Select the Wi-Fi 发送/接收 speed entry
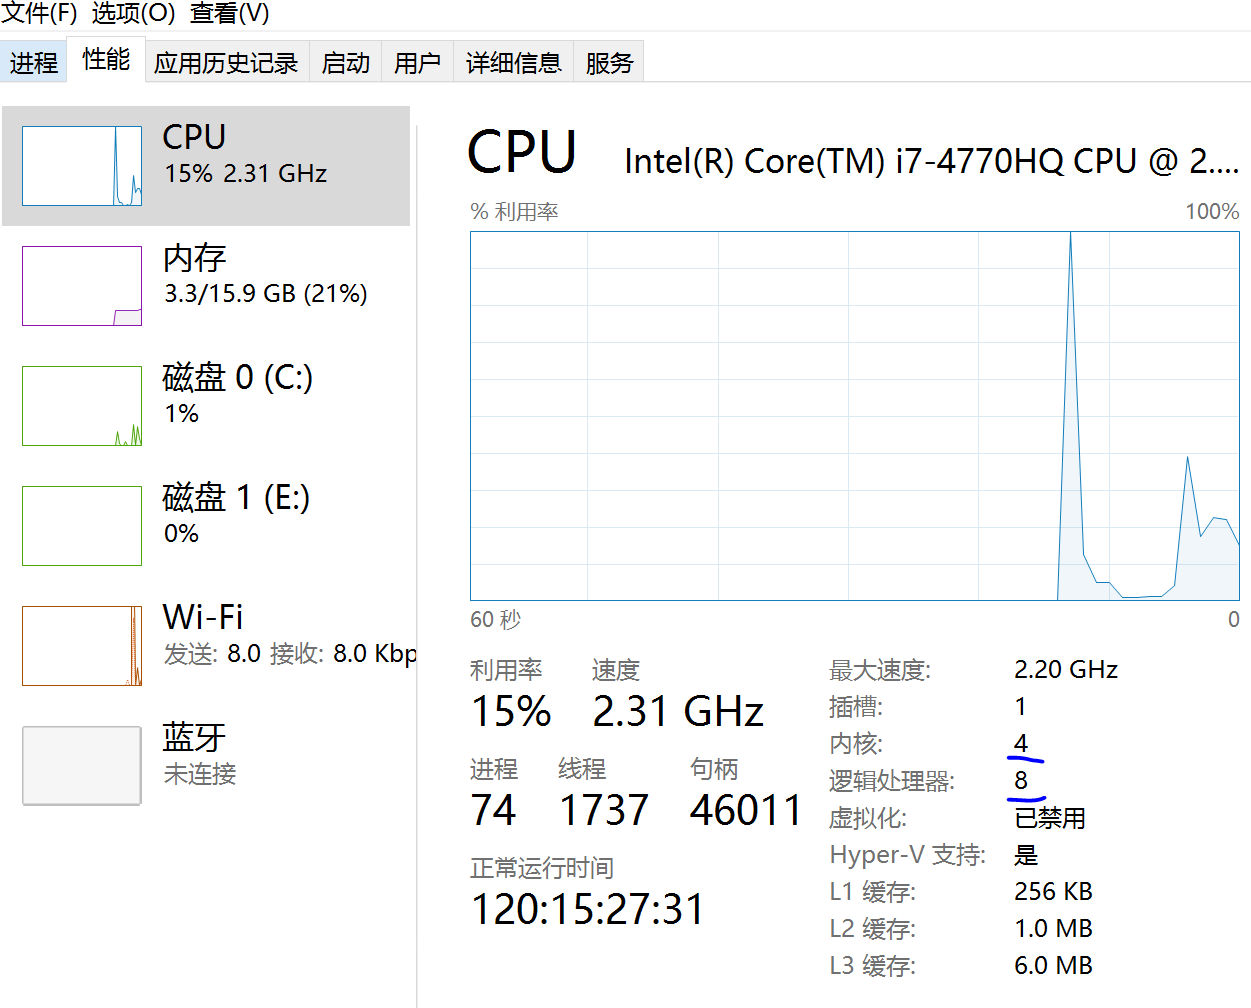Image resolution: width=1251 pixels, height=1008 pixels. click(290, 654)
